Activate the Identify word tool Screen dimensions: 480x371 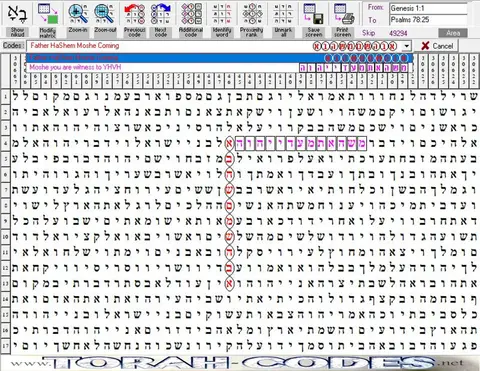(x=222, y=13)
